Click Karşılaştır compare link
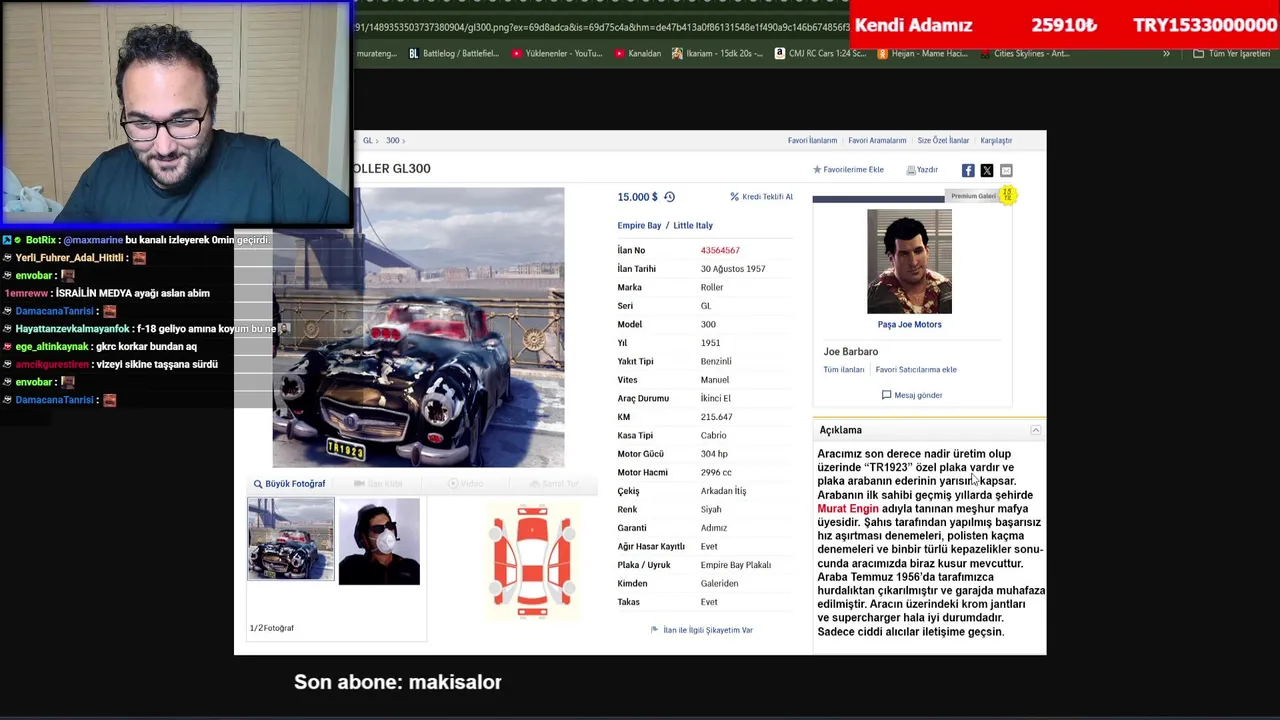This screenshot has width=1280, height=720. click(996, 141)
